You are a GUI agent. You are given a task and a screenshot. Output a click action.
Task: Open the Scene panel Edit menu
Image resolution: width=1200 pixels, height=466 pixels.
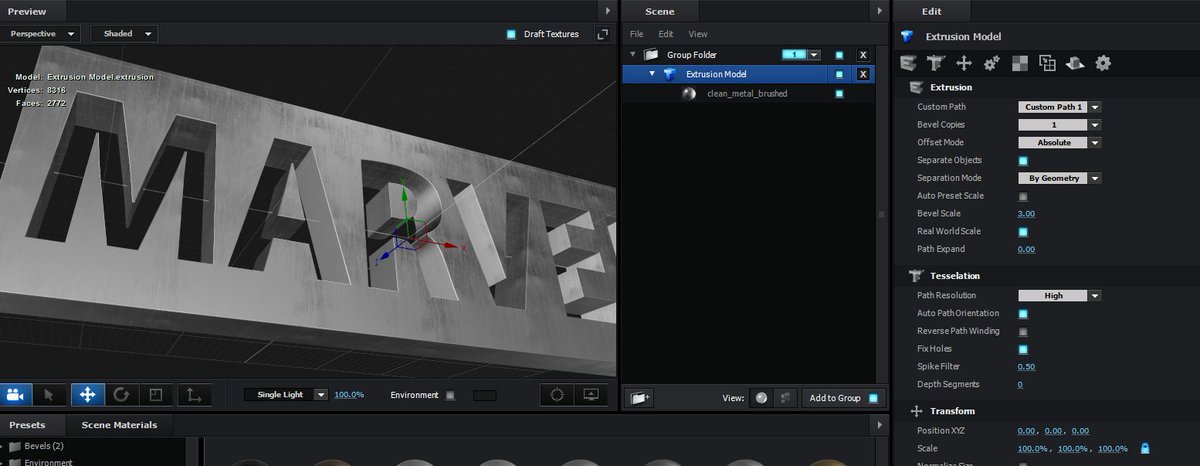point(666,34)
